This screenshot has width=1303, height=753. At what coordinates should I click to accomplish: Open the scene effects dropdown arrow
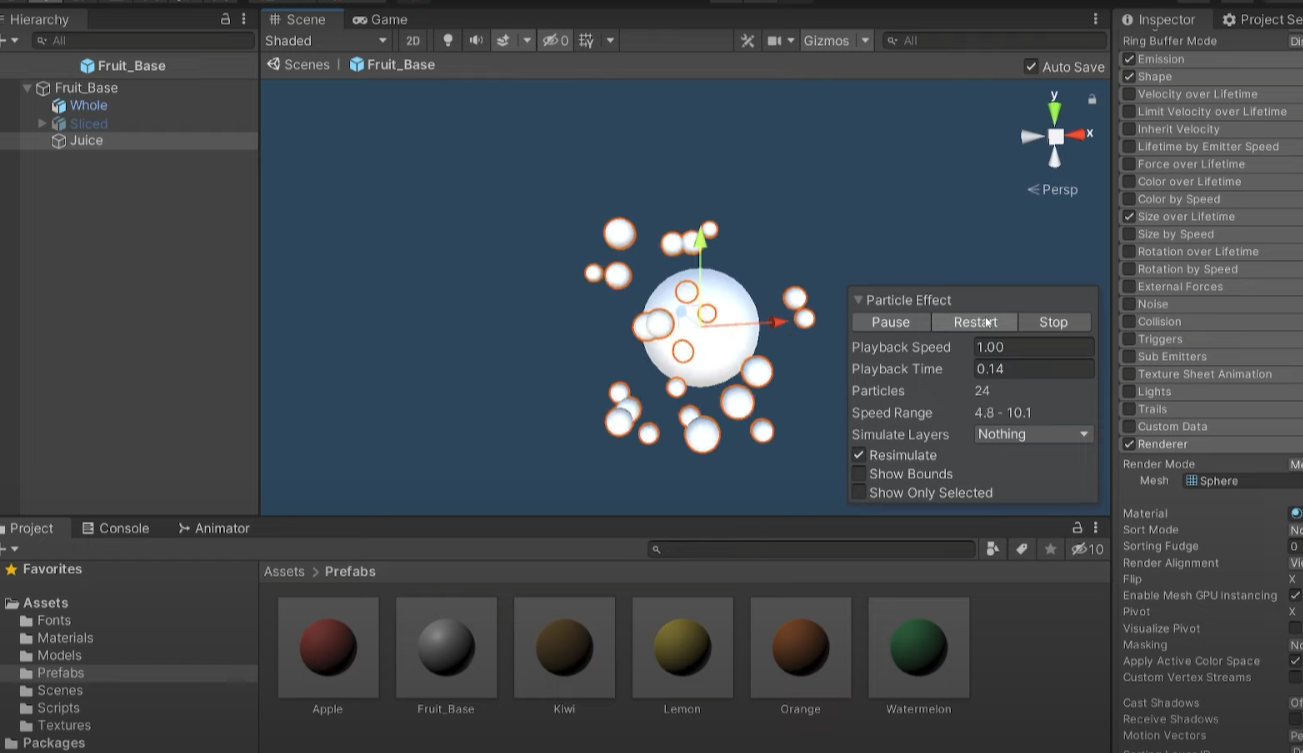coord(527,41)
